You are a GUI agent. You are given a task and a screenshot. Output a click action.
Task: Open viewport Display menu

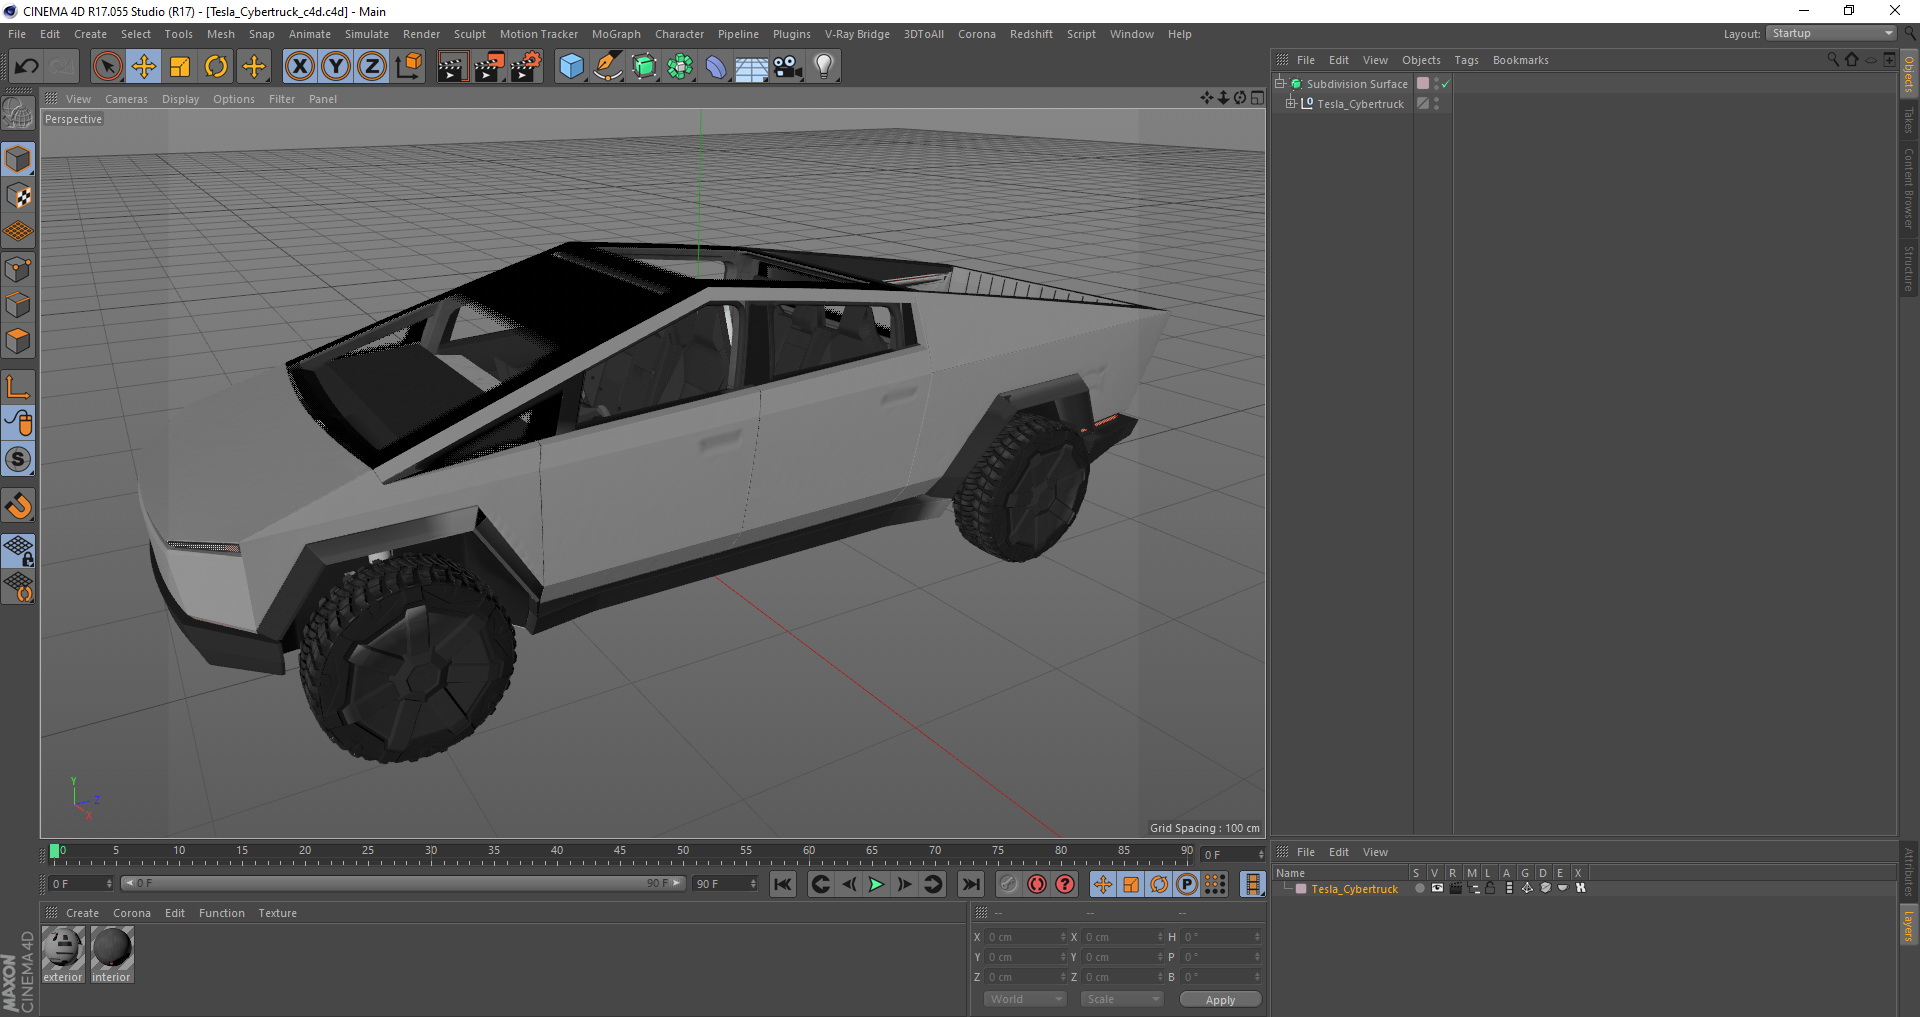coord(180,99)
